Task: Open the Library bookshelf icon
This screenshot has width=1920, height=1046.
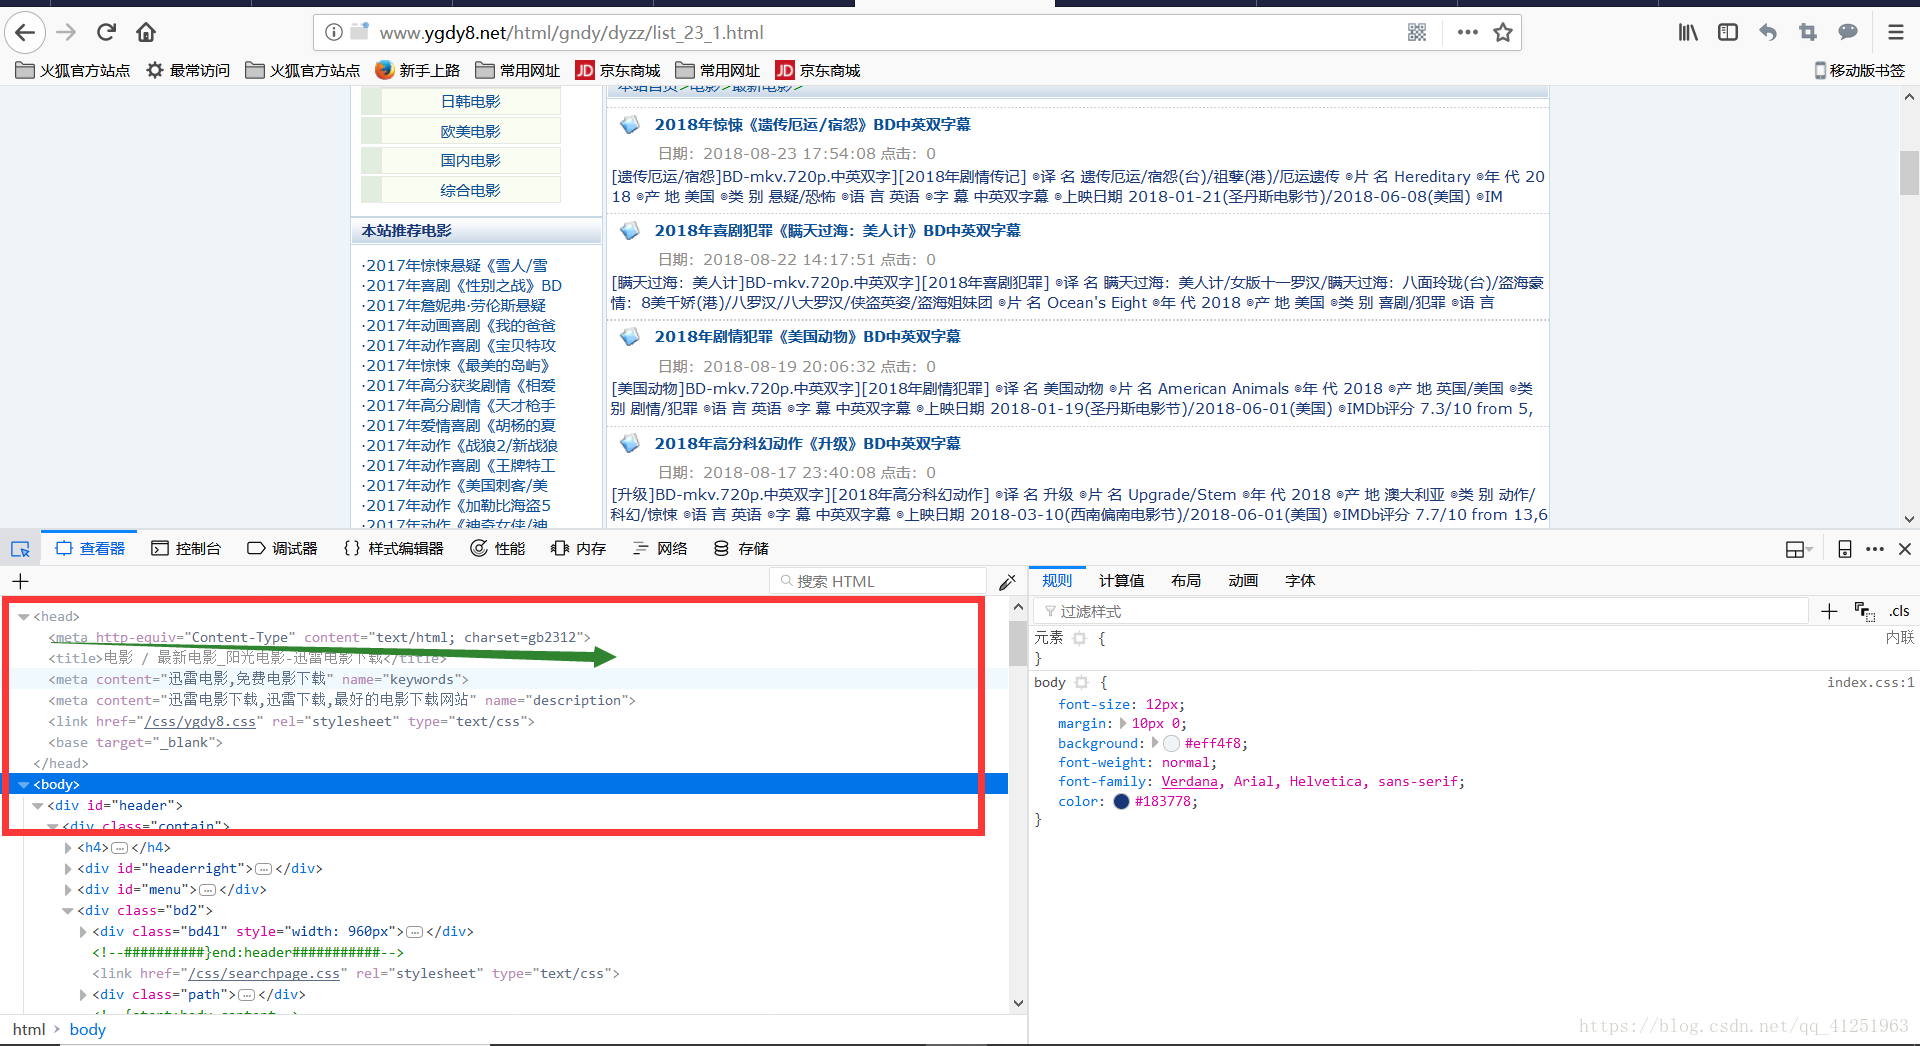Action: point(1688,32)
